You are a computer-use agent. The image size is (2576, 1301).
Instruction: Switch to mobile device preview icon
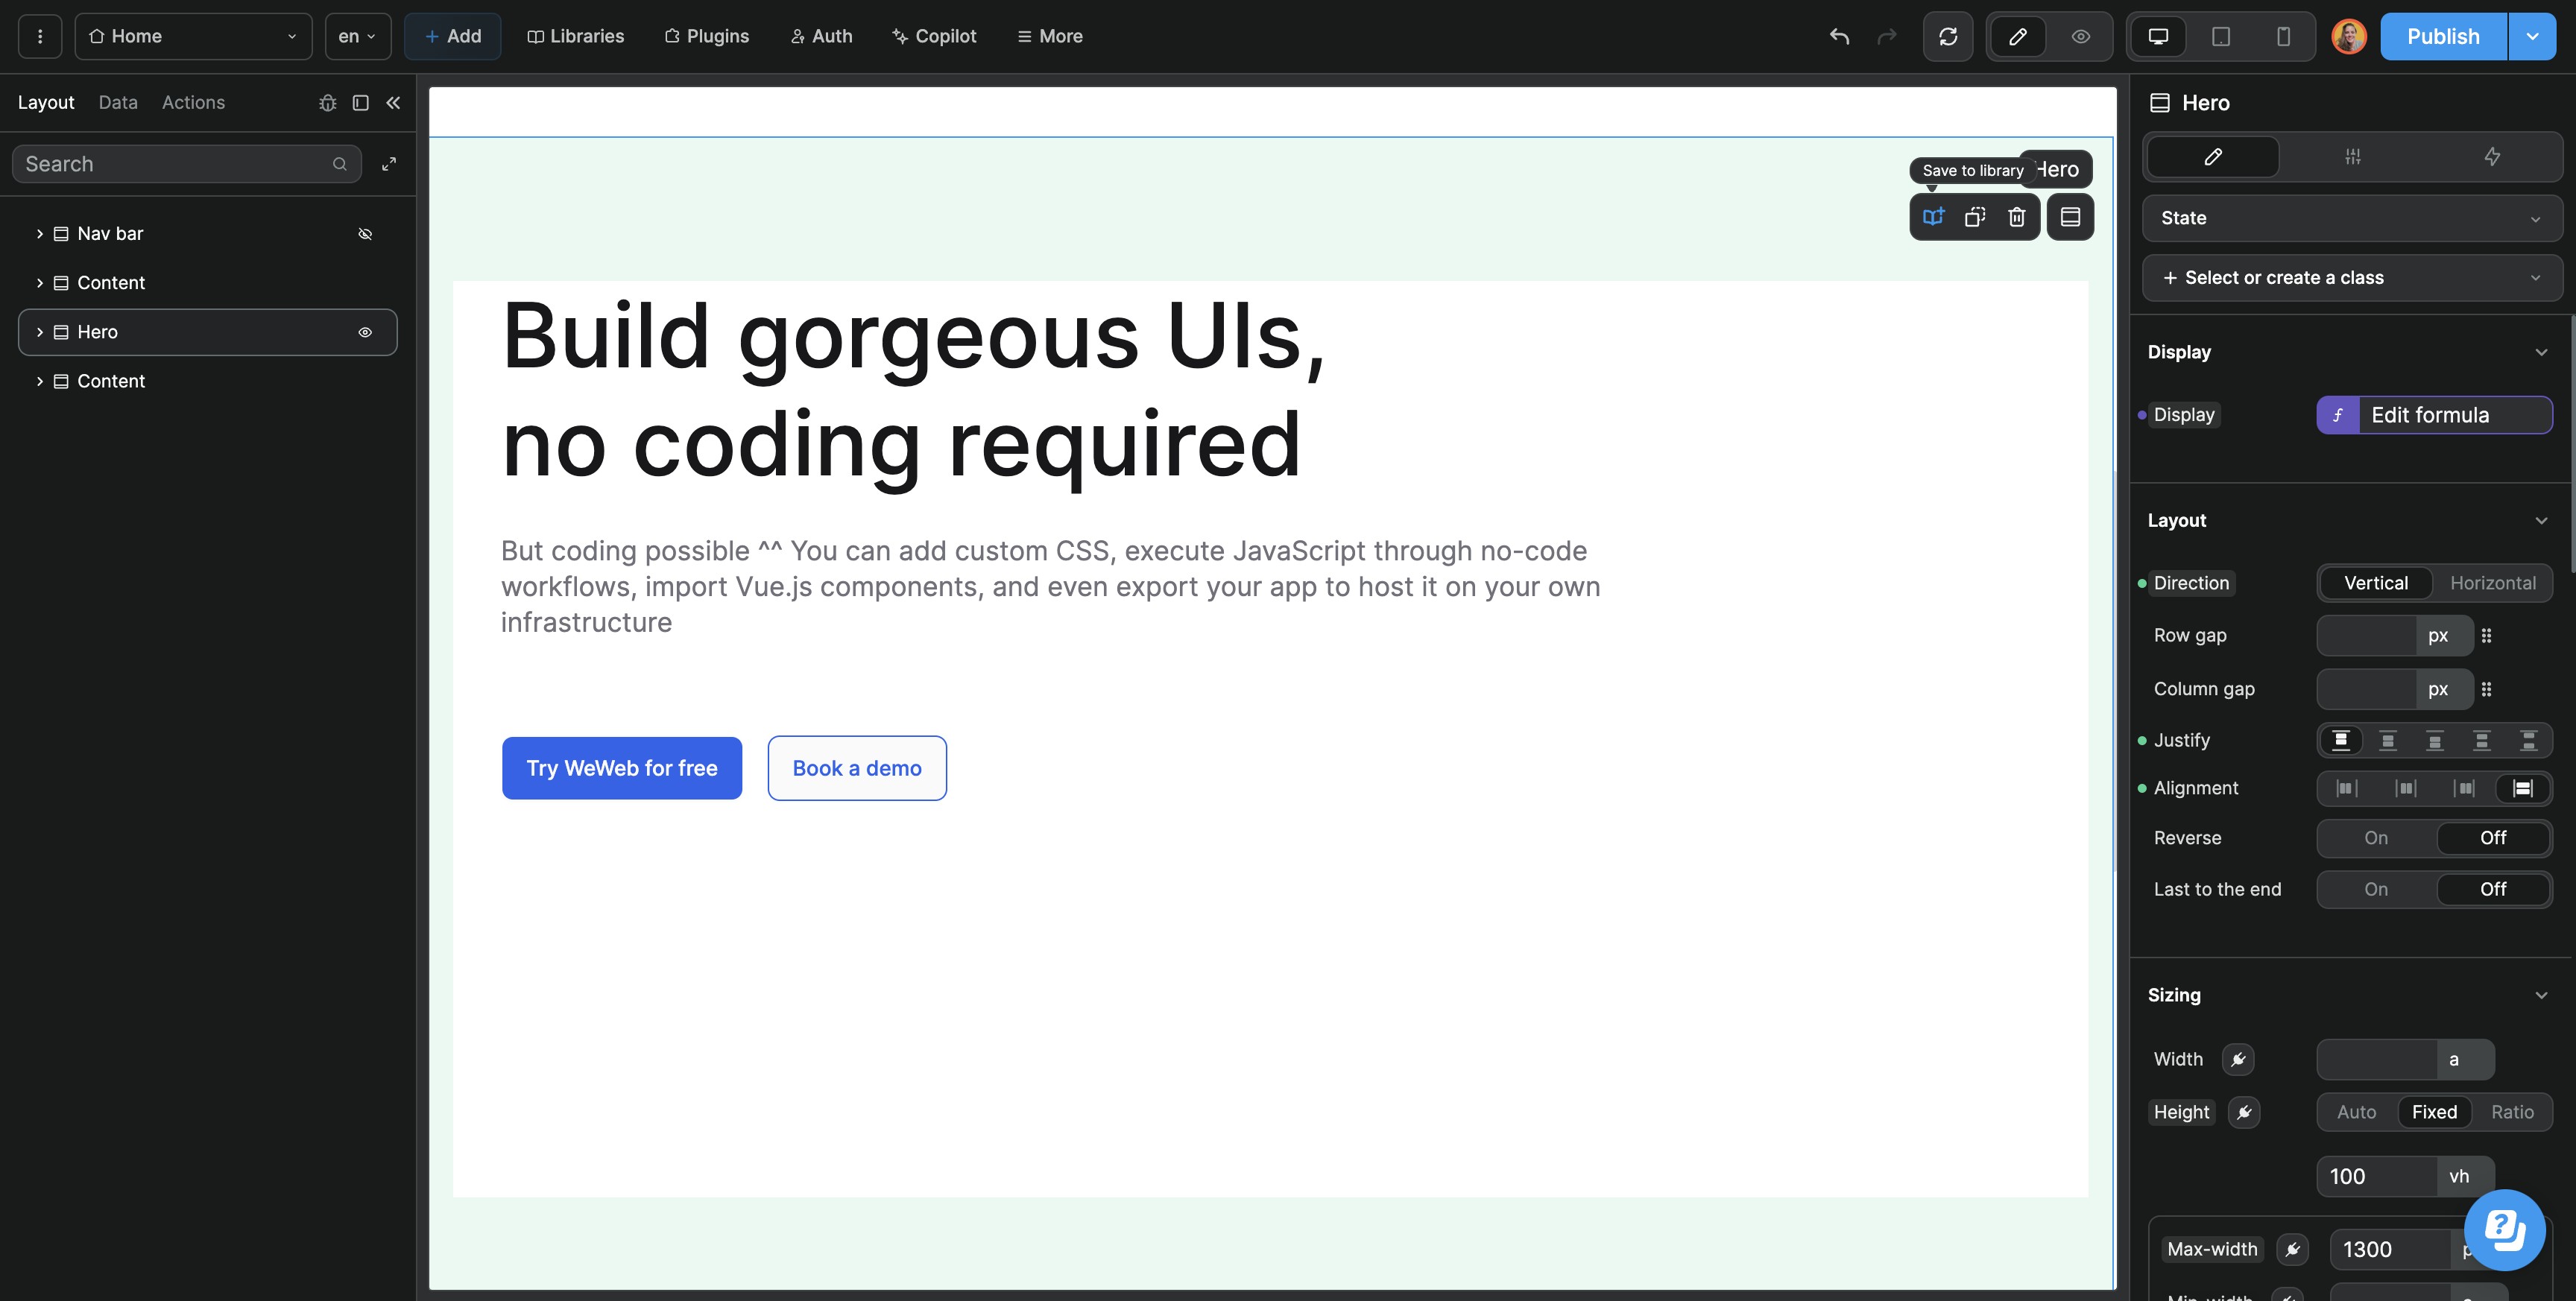click(2283, 37)
